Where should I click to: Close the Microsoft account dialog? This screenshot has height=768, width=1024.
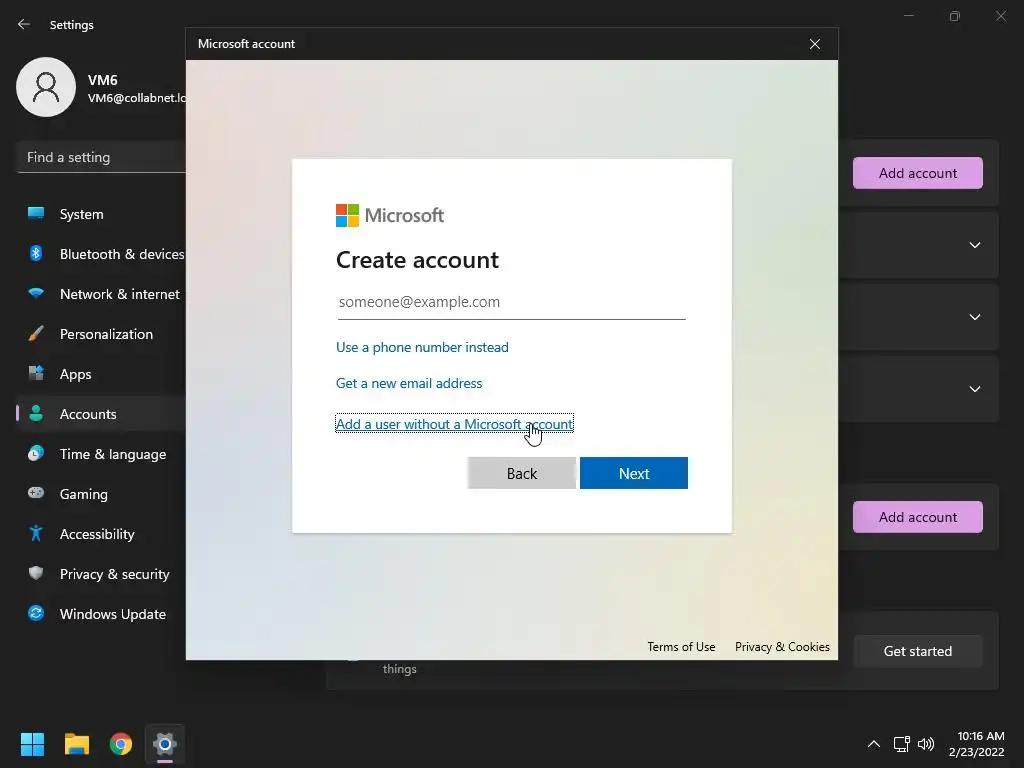pyautogui.click(x=815, y=44)
